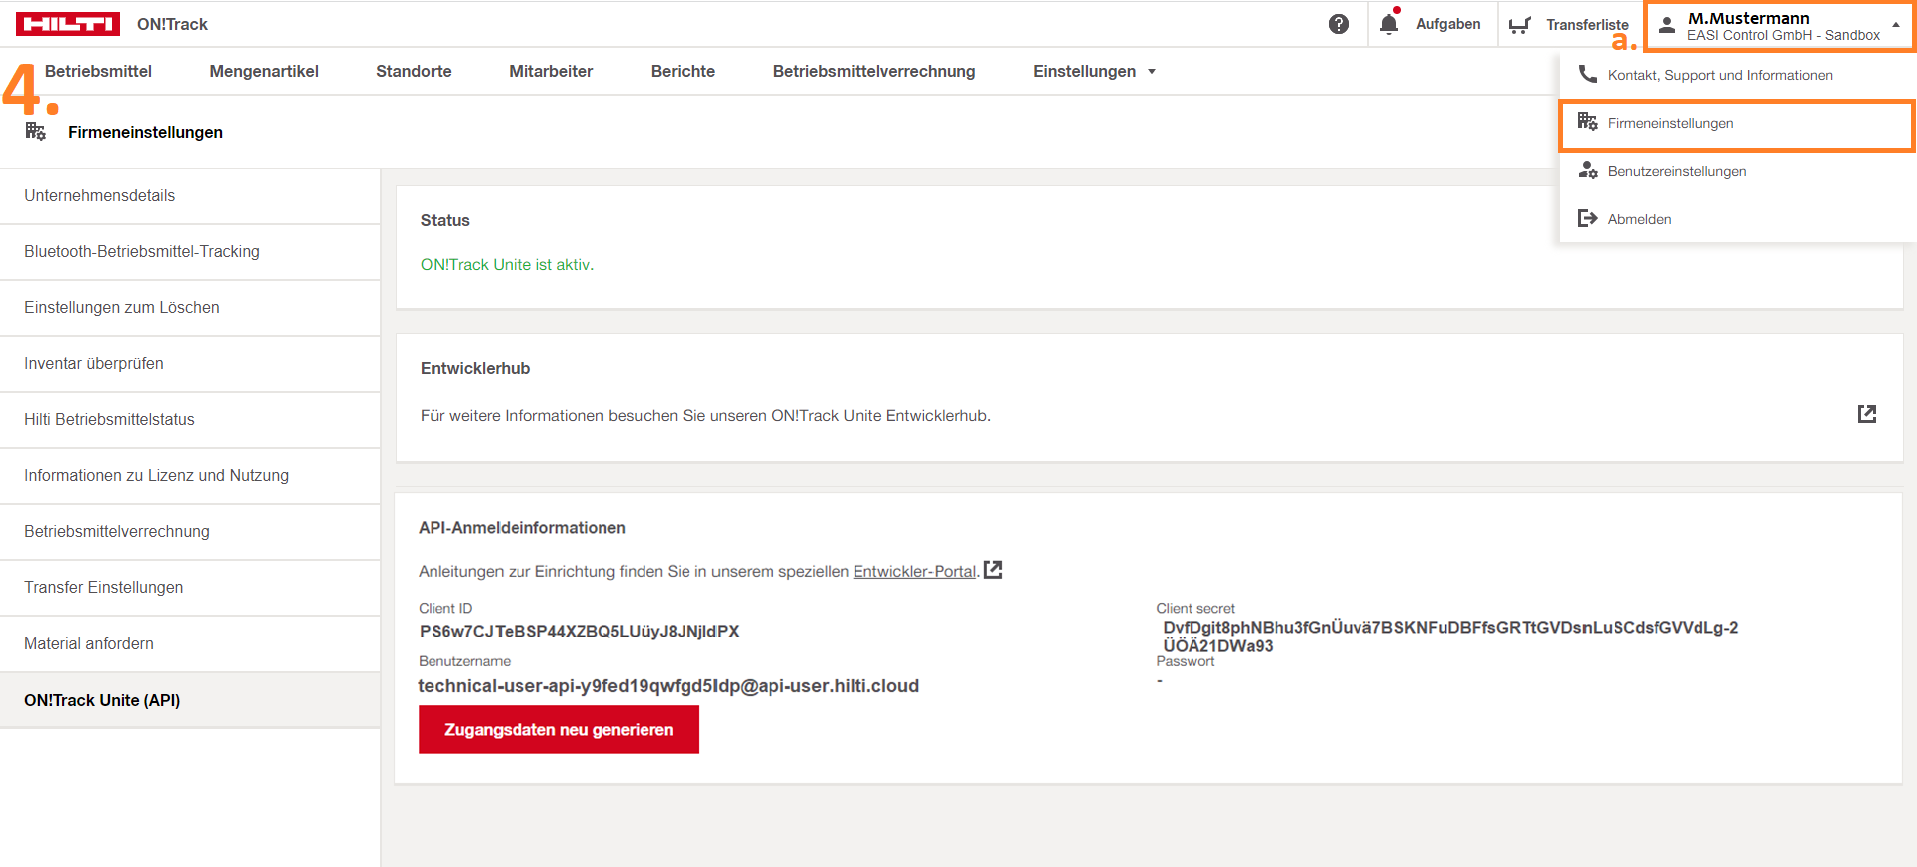Switch to the Mitarbeiter tab
This screenshot has height=867, width=1917.
pos(551,71)
